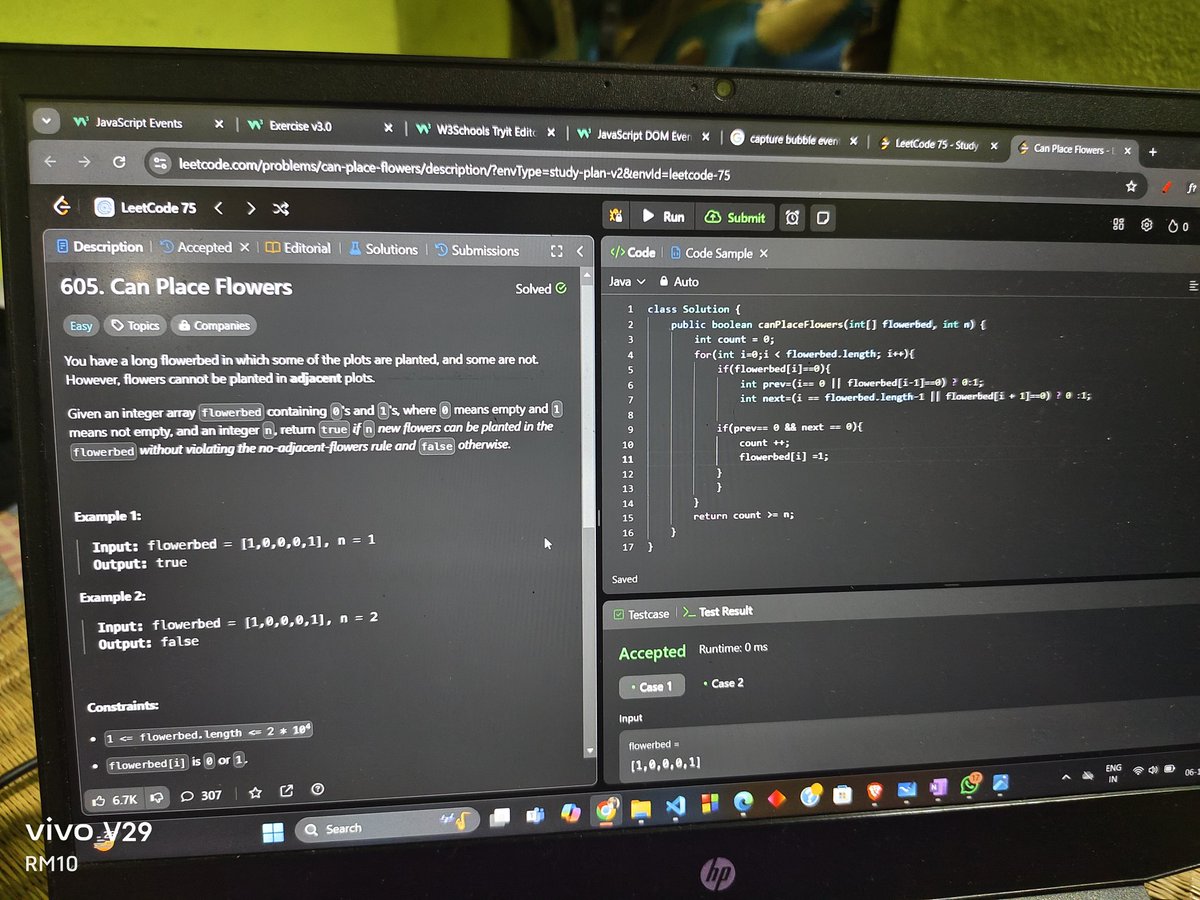Click the 'return count >= n;' code line

[743, 516]
